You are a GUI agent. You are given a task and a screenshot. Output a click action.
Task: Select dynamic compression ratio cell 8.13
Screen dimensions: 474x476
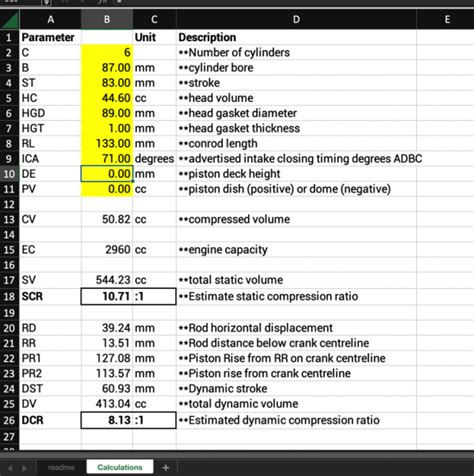[x=107, y=420]
